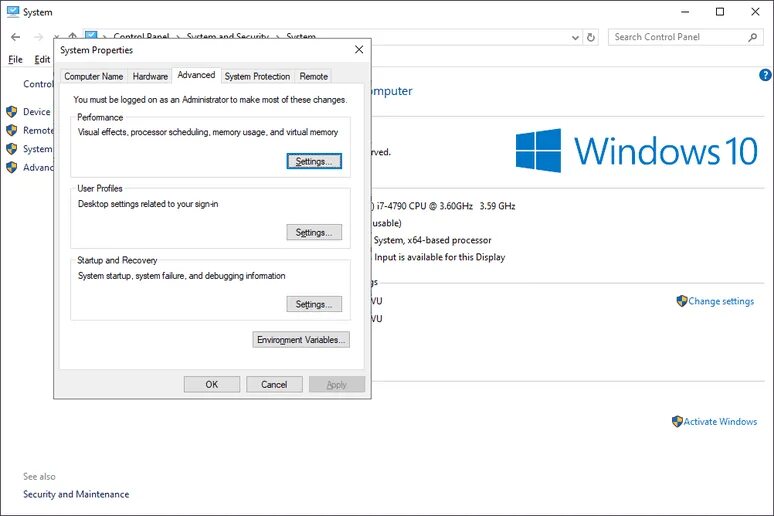Click Change settings link
Image resolution: width=774 pixels, height=516 pixels.
point(721,301)
